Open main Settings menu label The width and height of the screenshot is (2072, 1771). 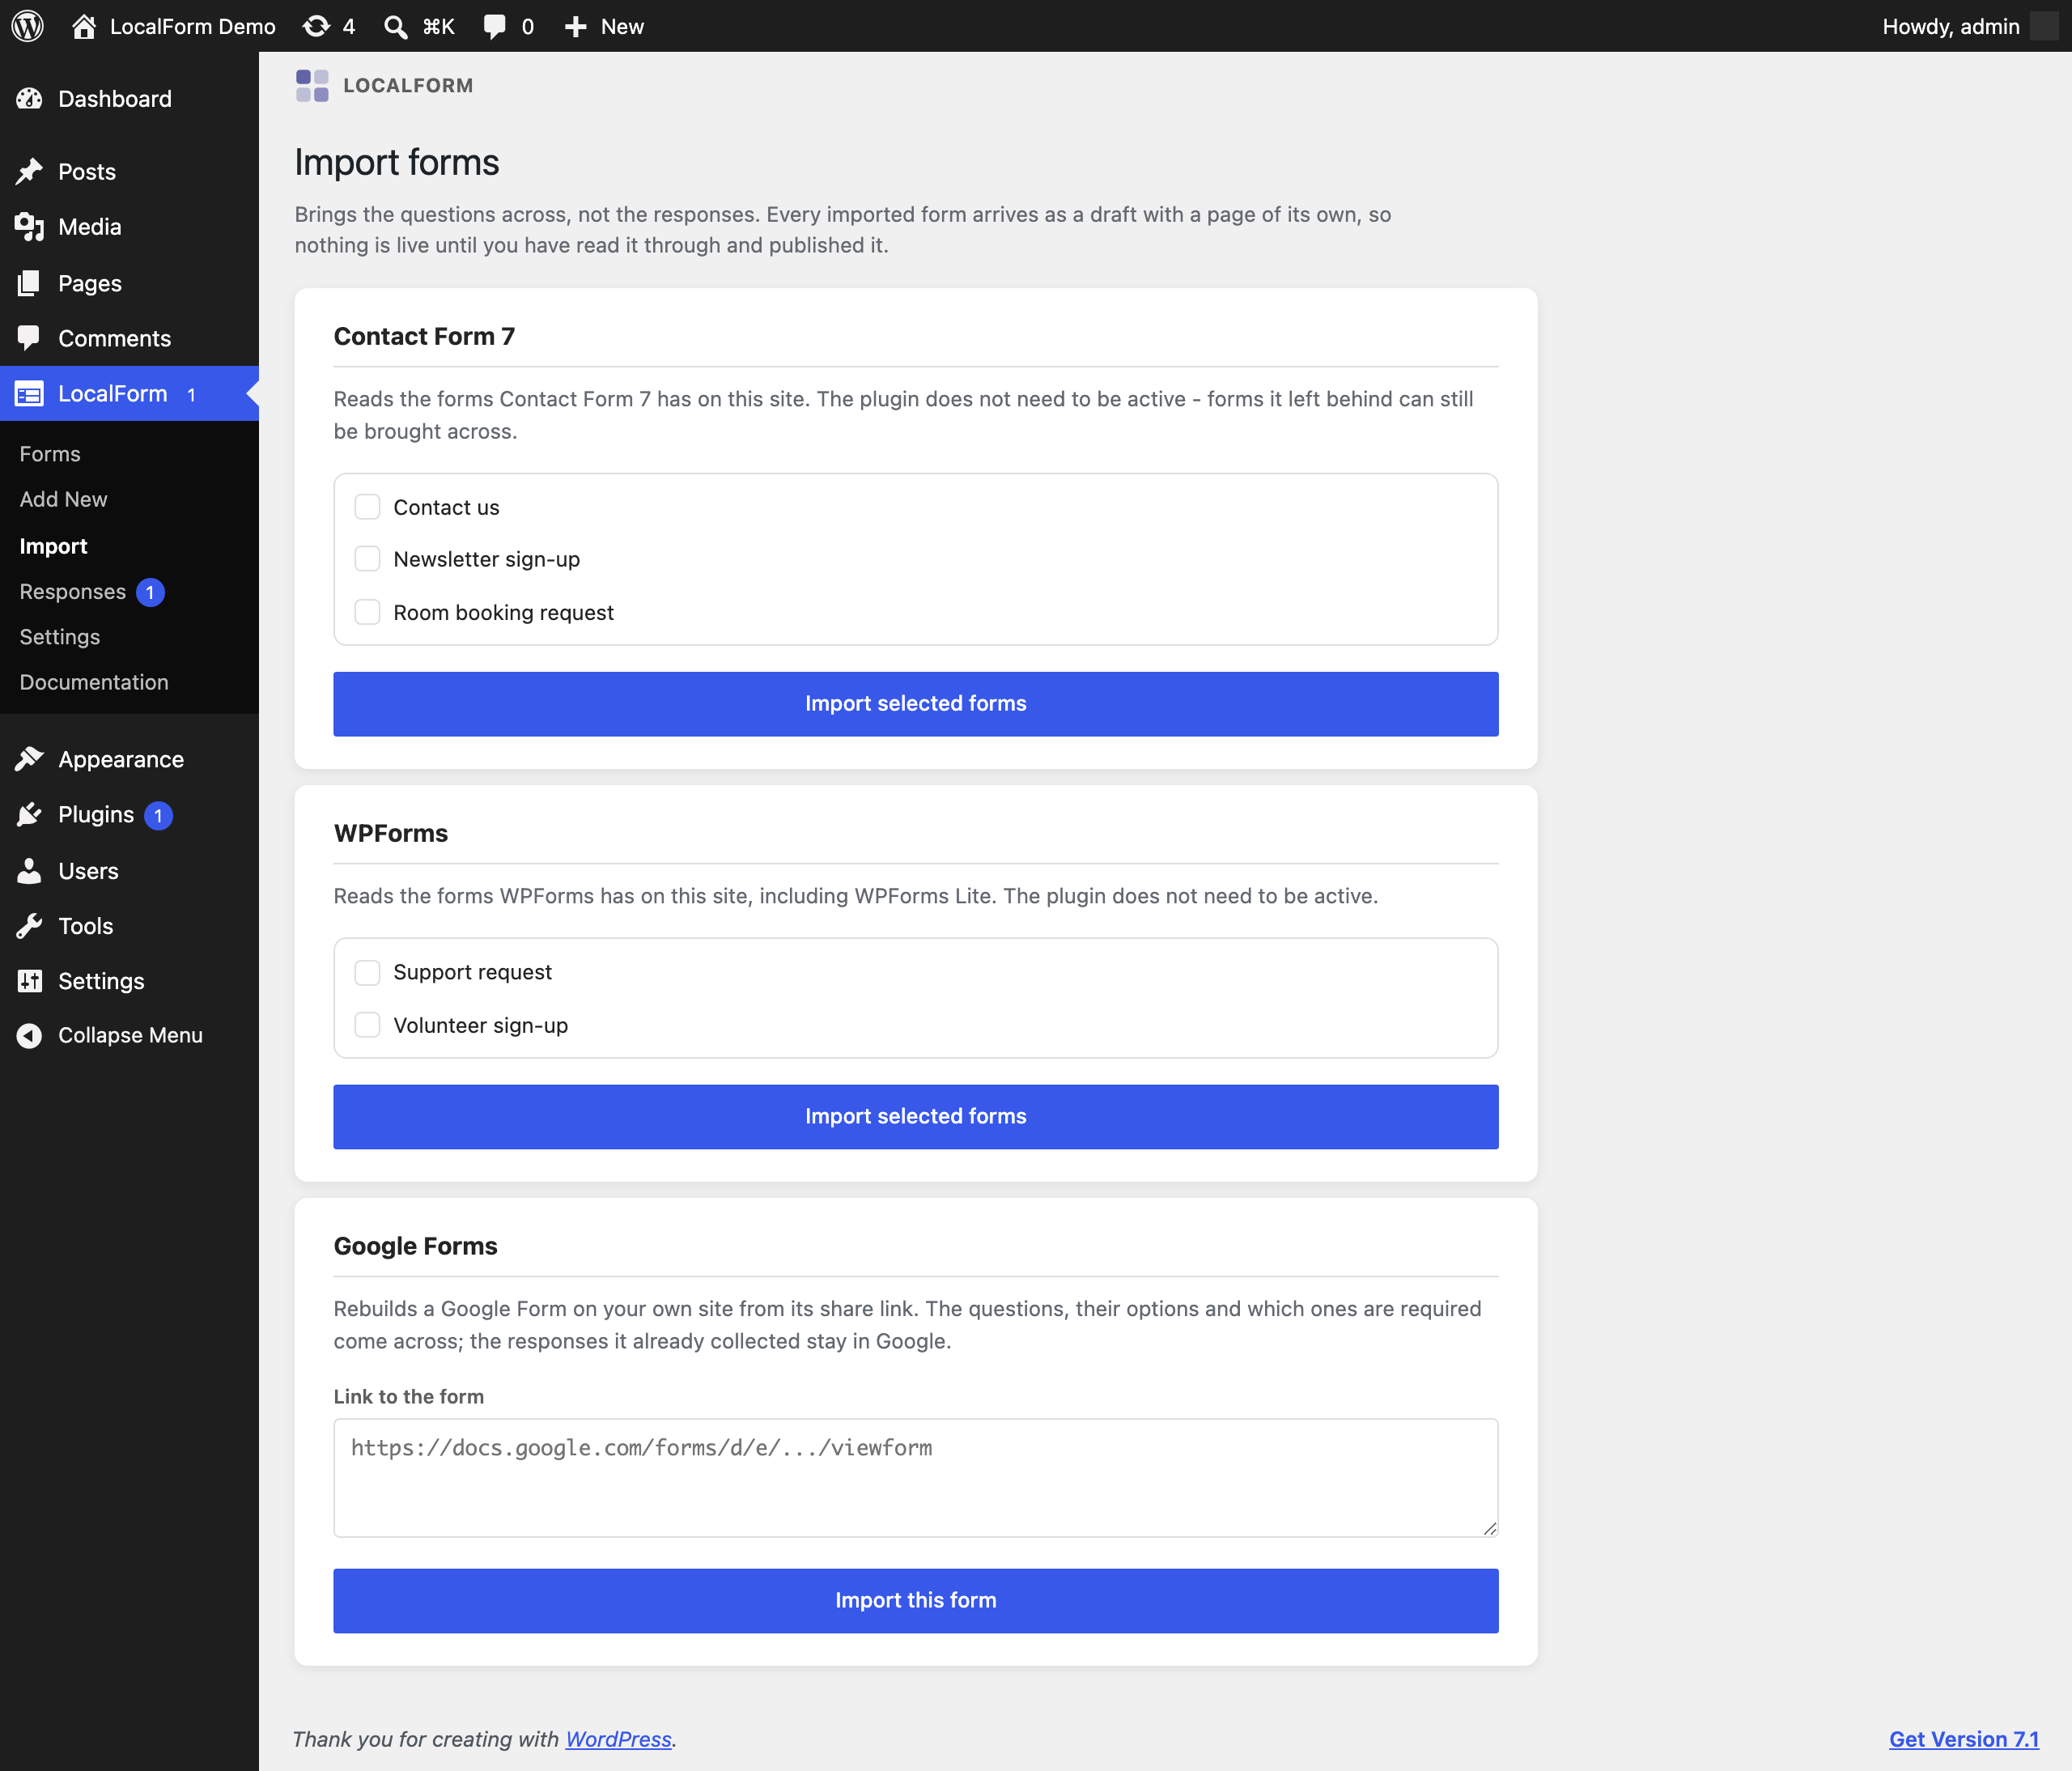101,981
